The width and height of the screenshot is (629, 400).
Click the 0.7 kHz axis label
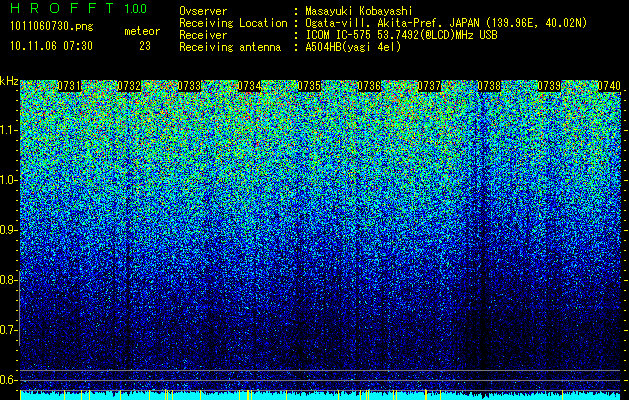(8, 330)
